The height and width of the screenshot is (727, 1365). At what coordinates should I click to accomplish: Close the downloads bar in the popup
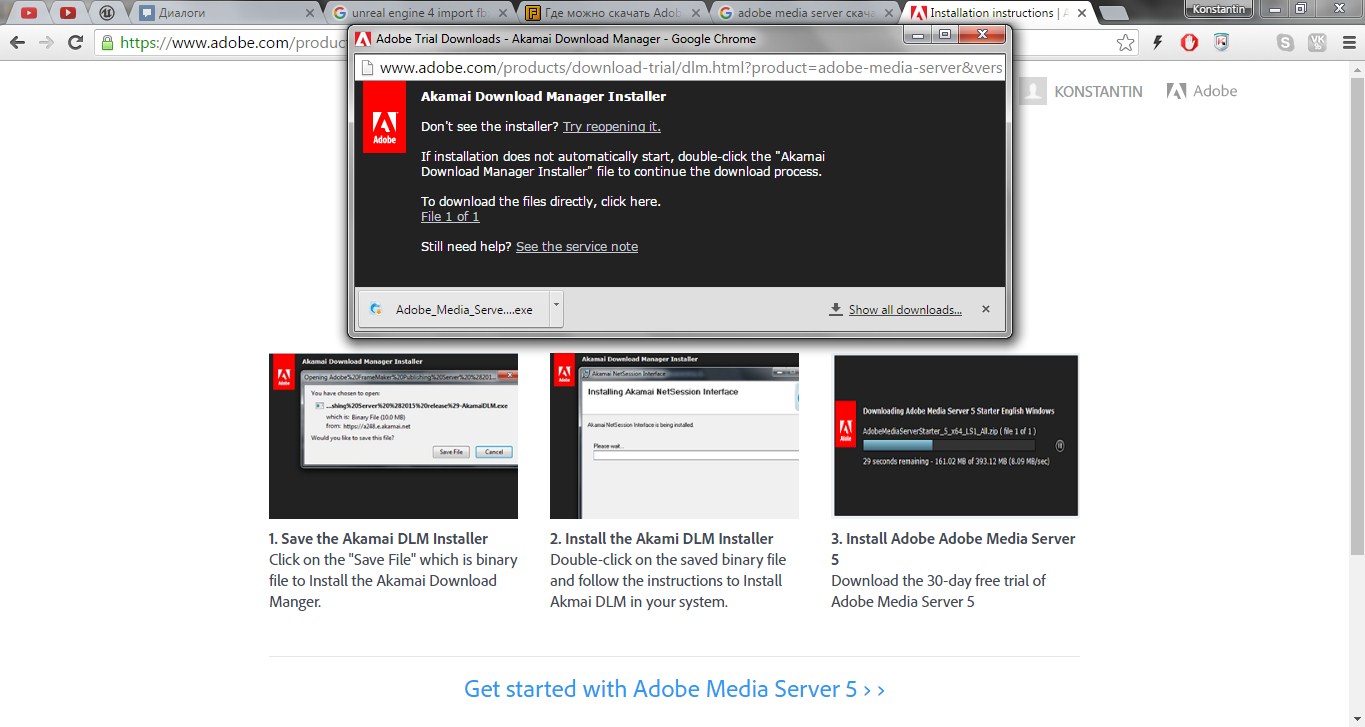[x=985, y=309]
